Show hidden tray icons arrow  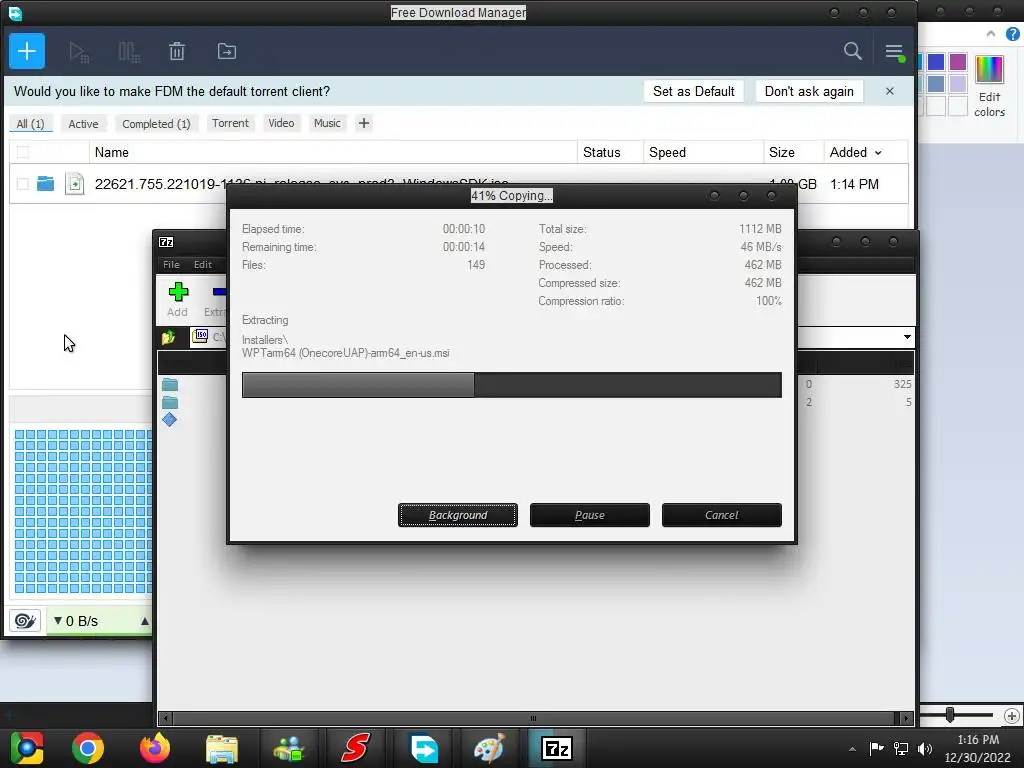pos(852,748)
